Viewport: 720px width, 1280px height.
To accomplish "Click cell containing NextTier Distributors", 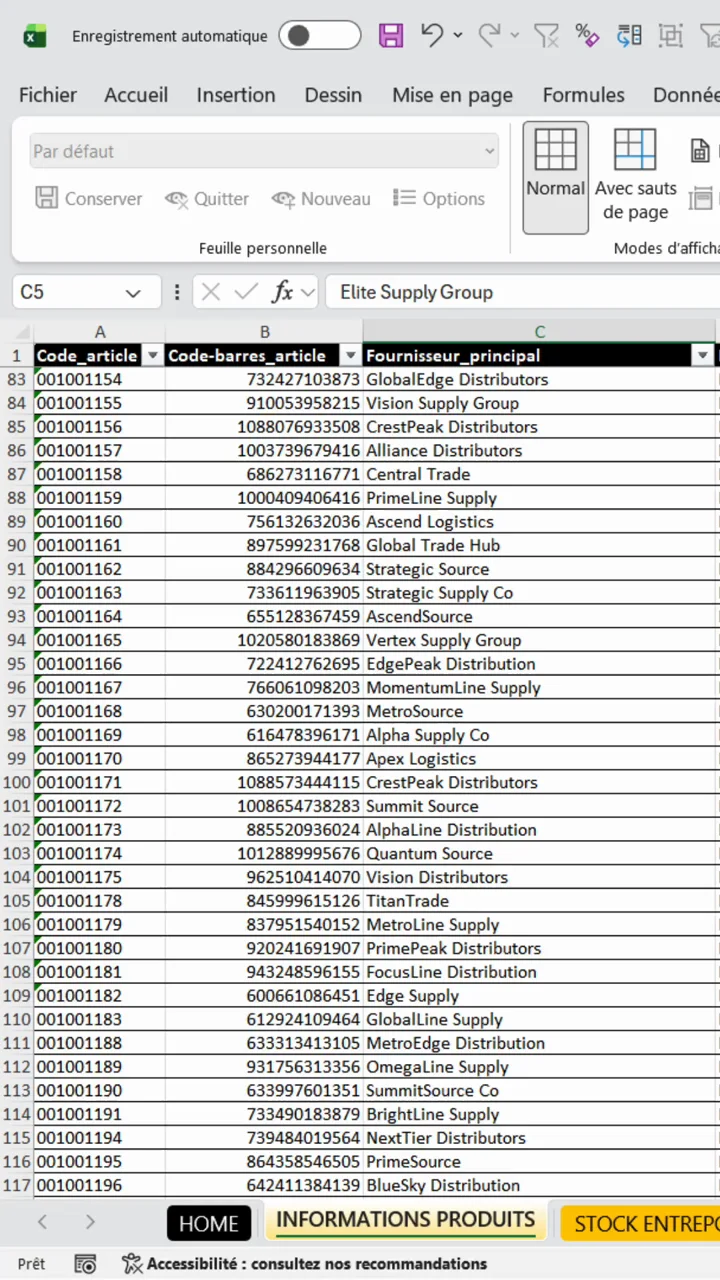I will coord(540,1138).
